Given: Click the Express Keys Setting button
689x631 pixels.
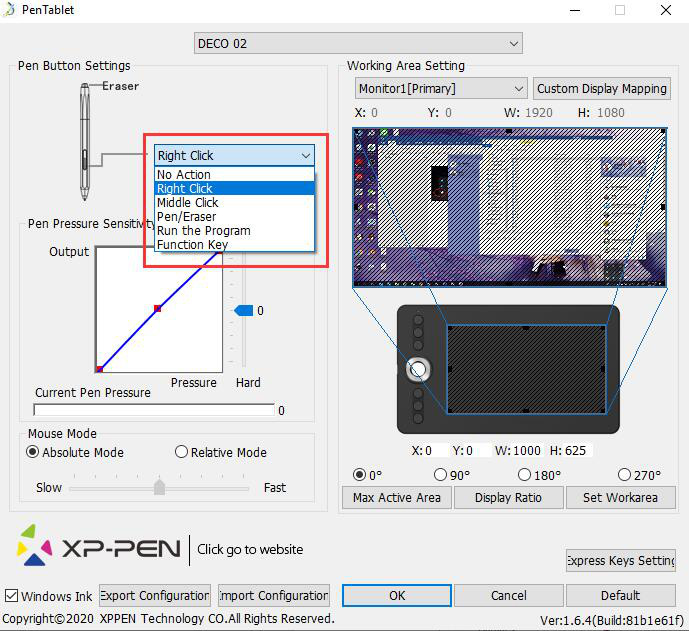Looking at the screenshot, I should 620,560.
